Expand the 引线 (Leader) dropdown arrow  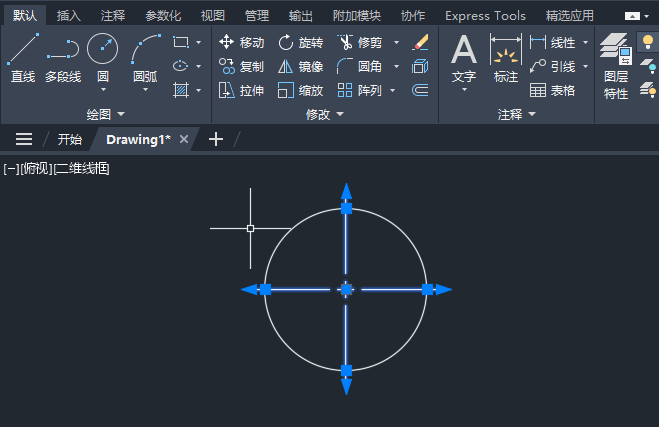[x=585, y=66]
